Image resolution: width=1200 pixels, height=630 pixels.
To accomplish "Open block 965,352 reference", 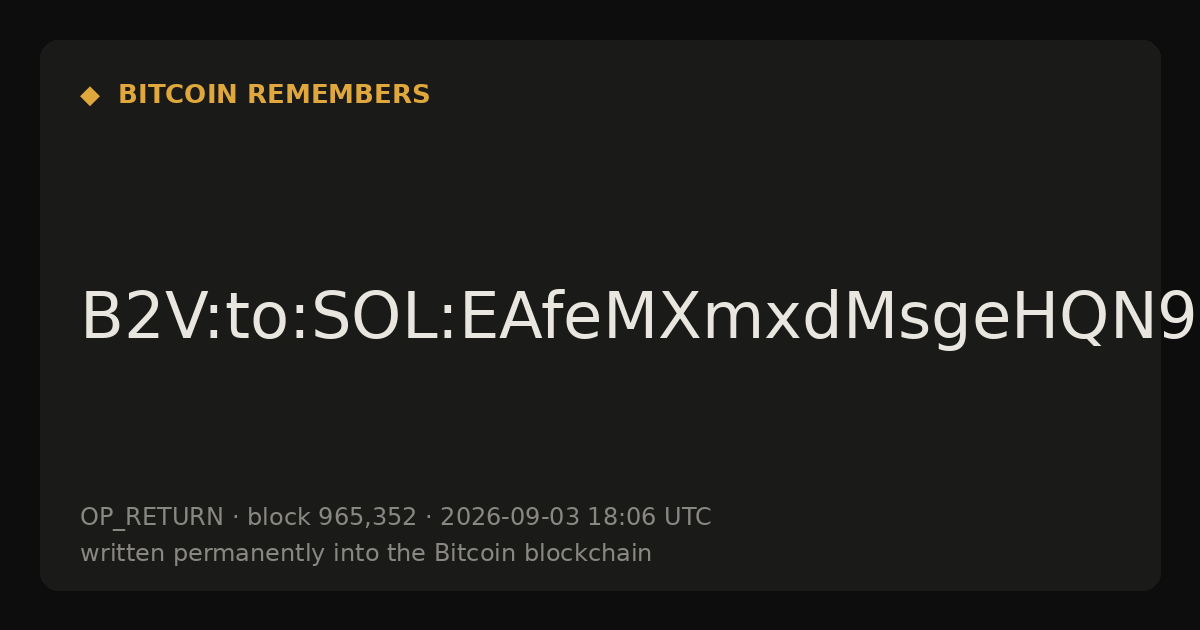I will pyautogui.click(x=331, y=517).
